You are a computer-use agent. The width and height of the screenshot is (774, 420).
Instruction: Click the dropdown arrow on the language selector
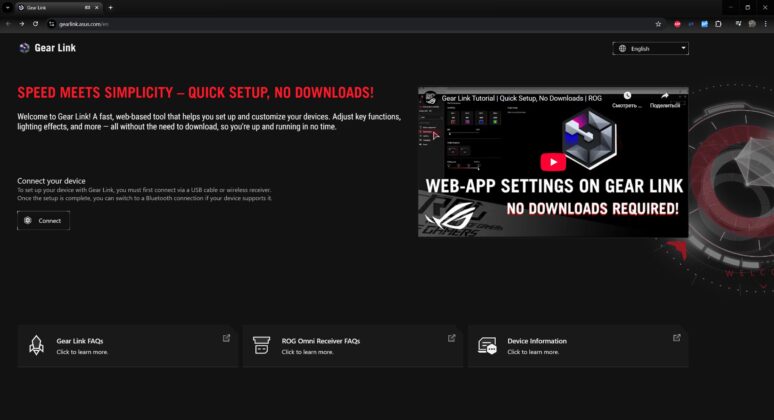683,48
